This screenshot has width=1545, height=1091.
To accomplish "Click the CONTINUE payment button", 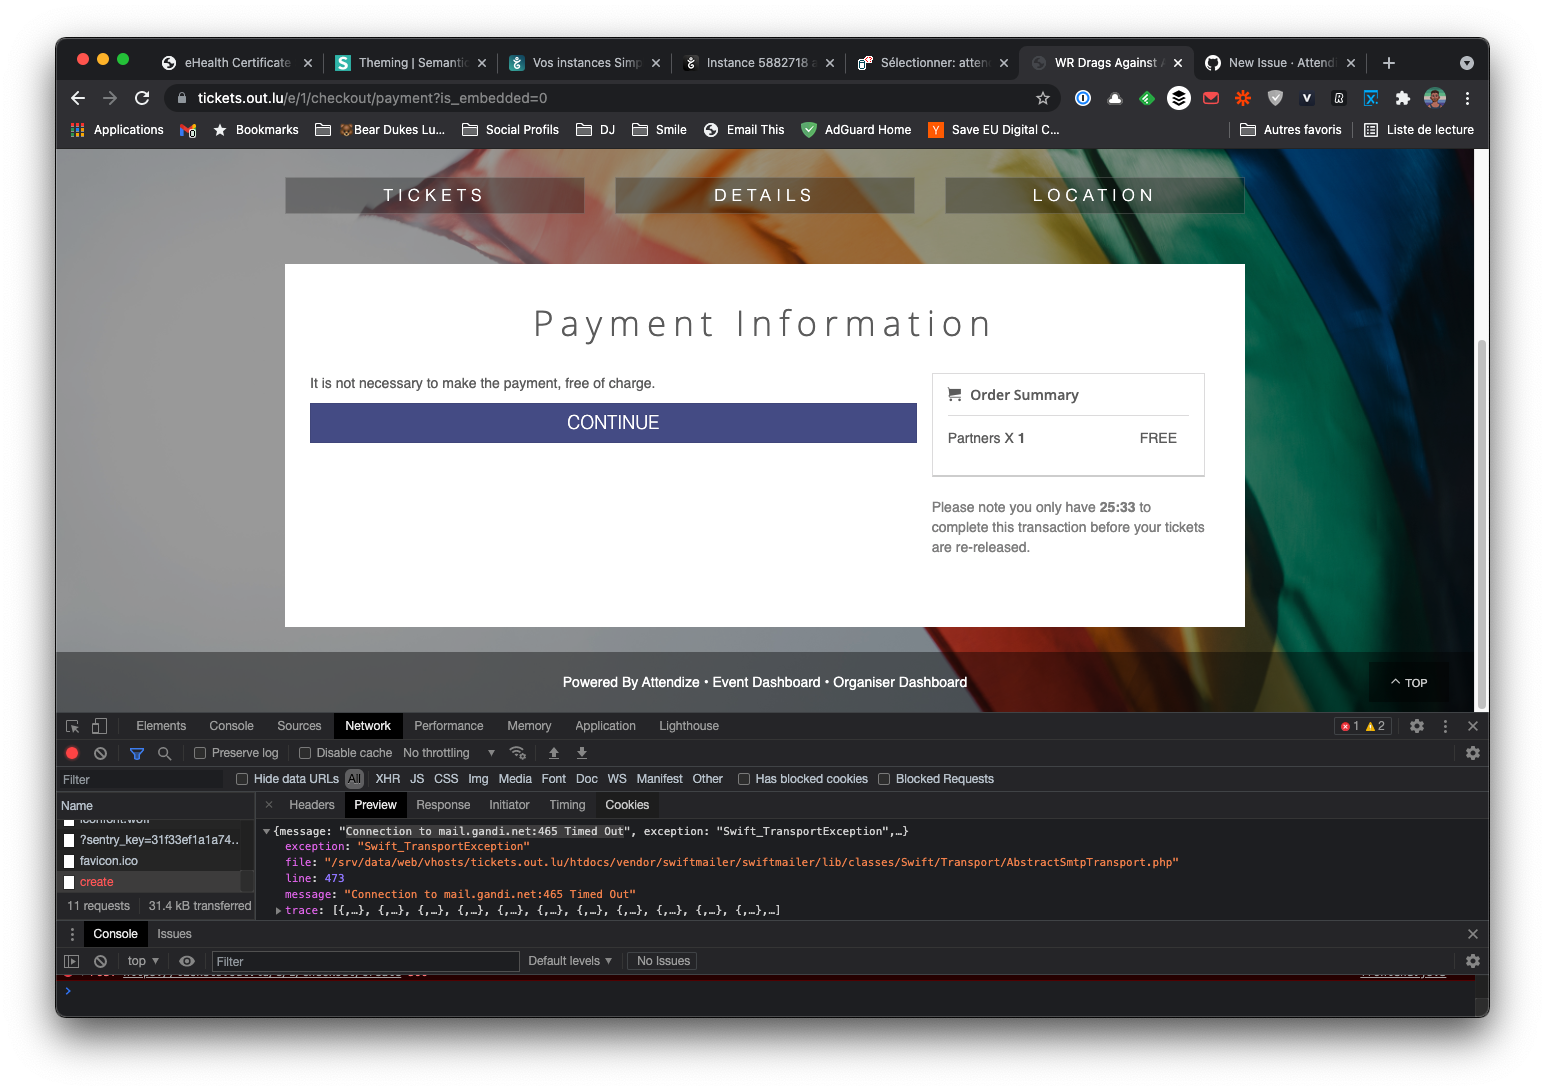I will [612, 422].
